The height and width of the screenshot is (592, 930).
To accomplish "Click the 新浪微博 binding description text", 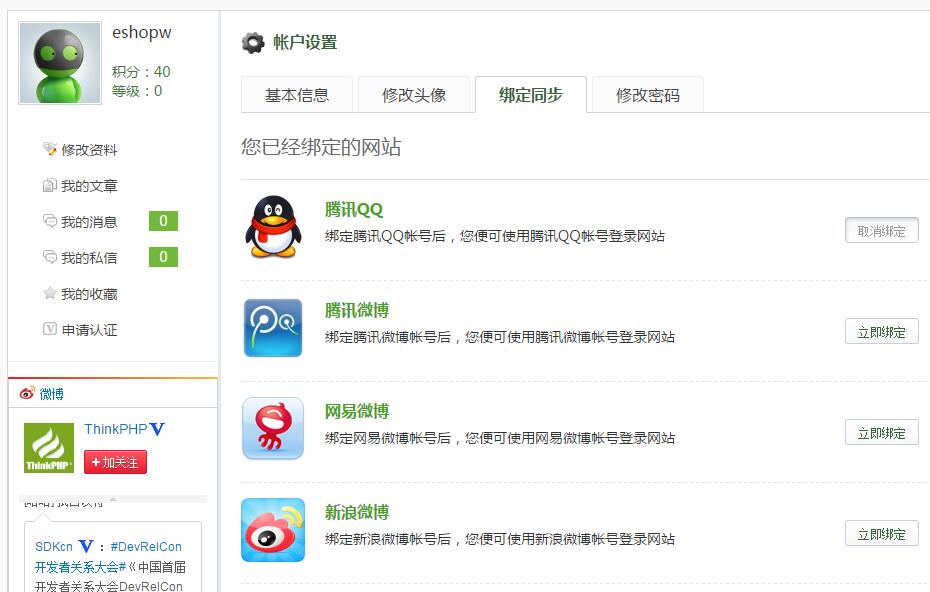I will click(500, 539).
